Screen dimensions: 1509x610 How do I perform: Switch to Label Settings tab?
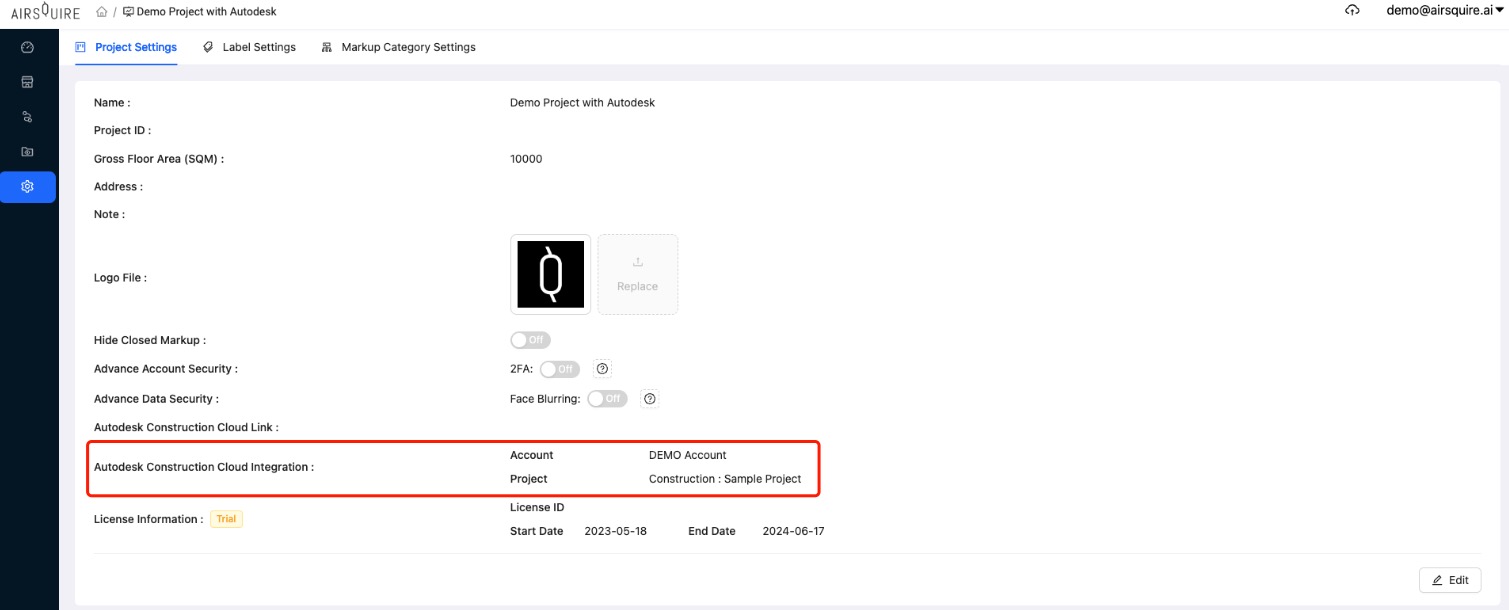(249, 47)
